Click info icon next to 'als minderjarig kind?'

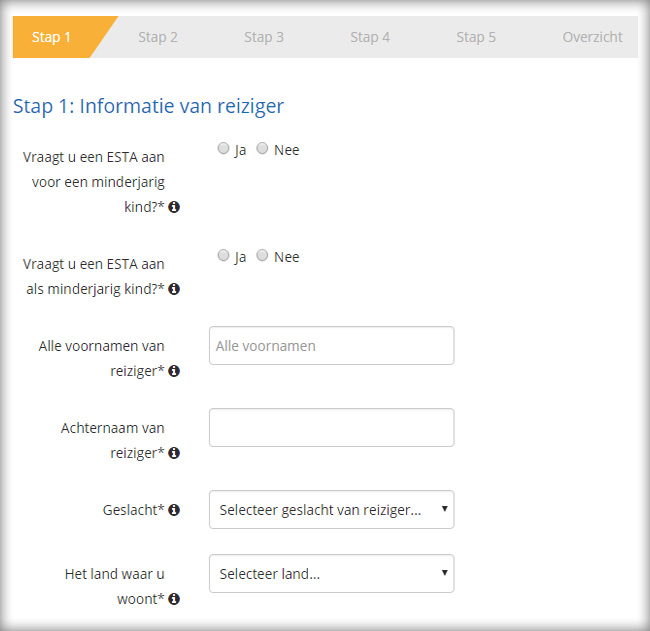pos(174,289)
